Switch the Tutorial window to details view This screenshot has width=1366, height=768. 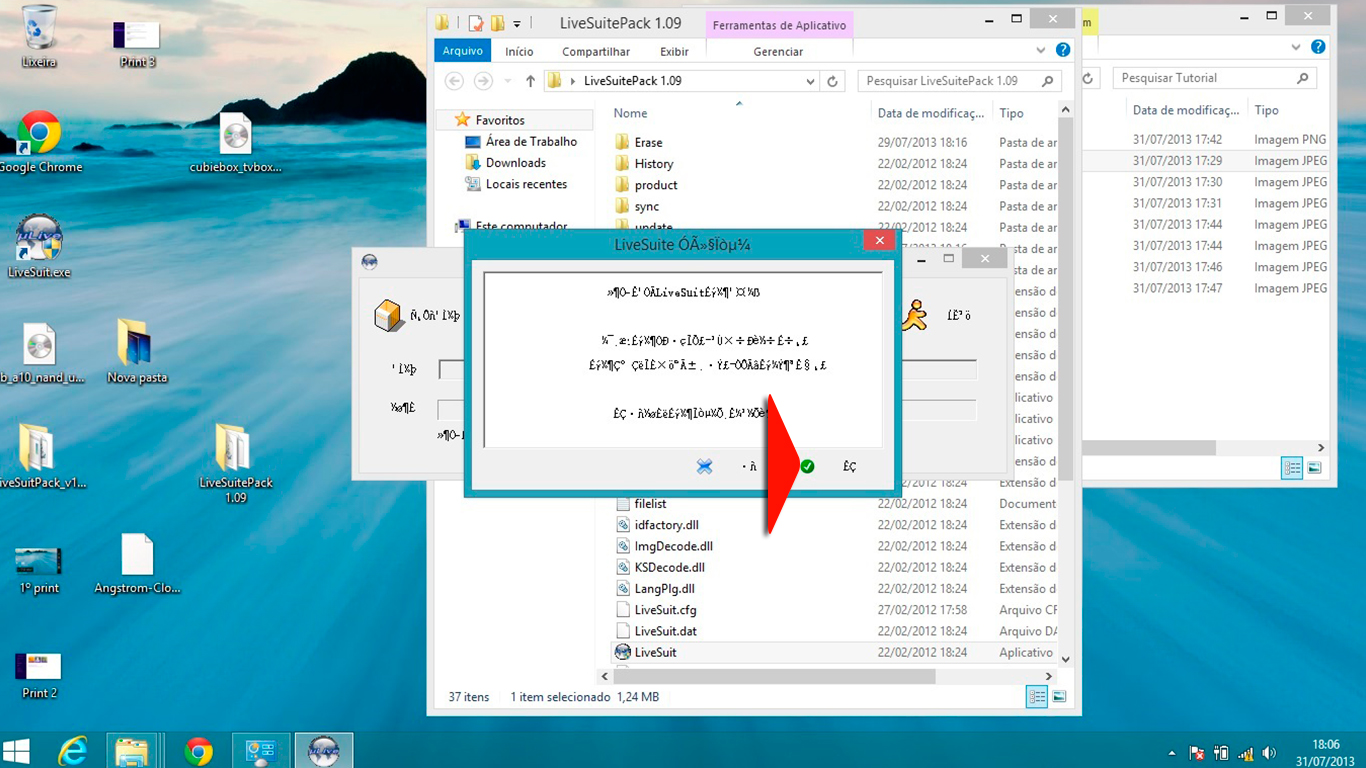click(x=1292, y=467)
